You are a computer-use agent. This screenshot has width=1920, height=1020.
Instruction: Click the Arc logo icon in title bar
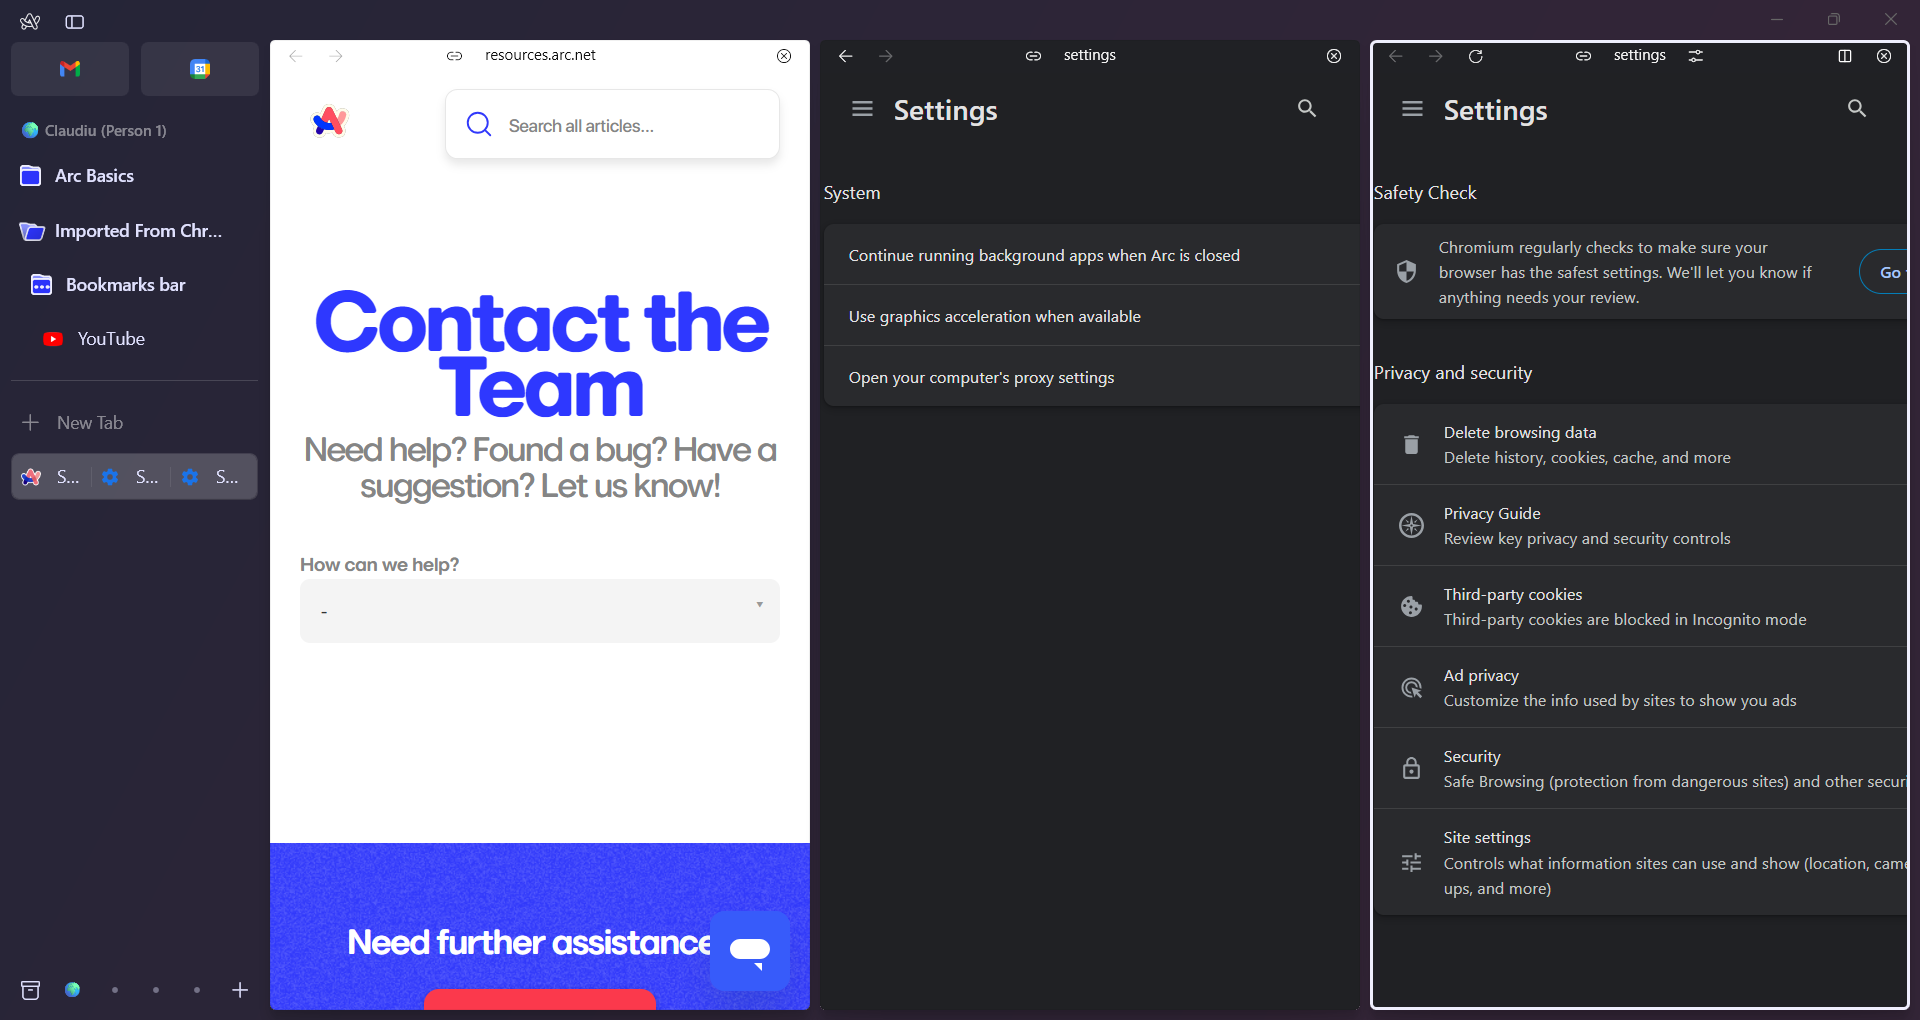(30, 21)
